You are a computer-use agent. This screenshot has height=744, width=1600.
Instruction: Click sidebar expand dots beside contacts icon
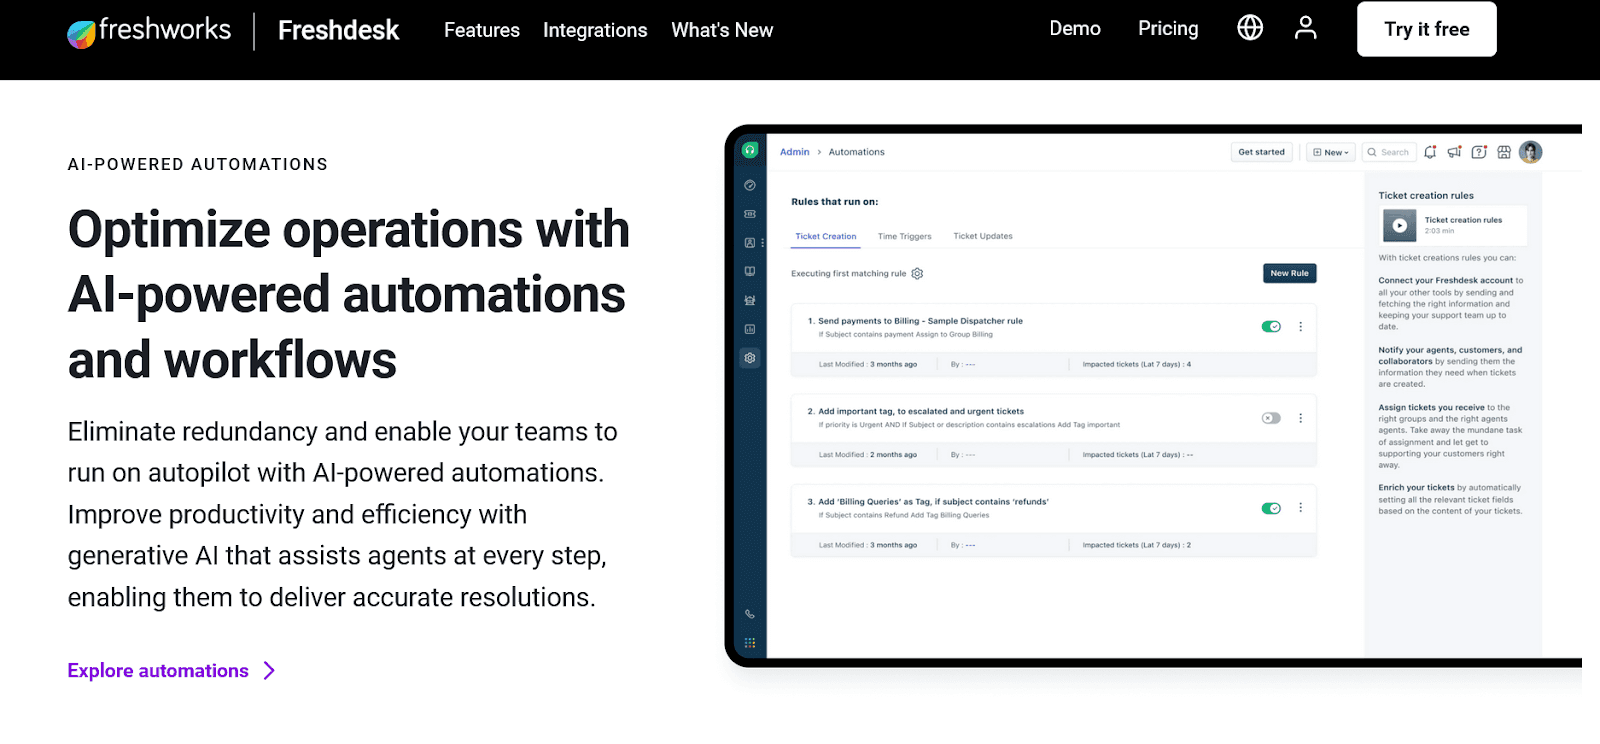pos(763,243)
